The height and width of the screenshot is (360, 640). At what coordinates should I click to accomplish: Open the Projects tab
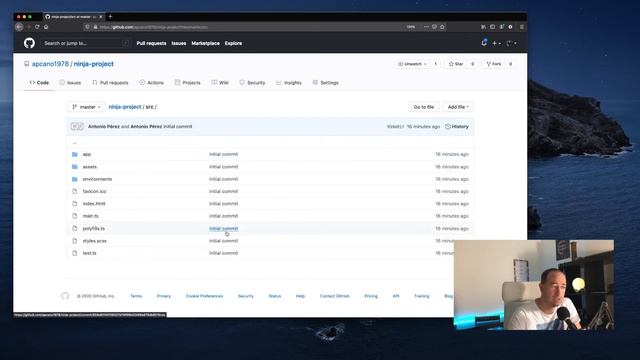188,82
